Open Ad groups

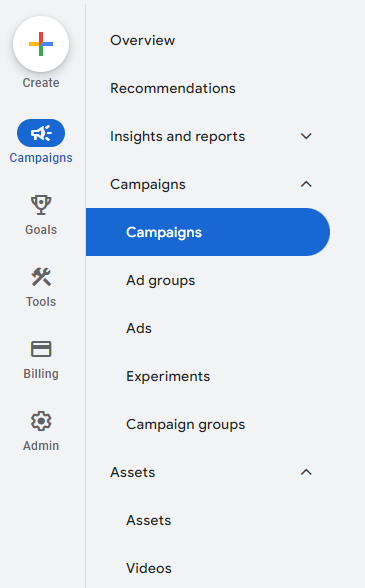pos(161,280)
